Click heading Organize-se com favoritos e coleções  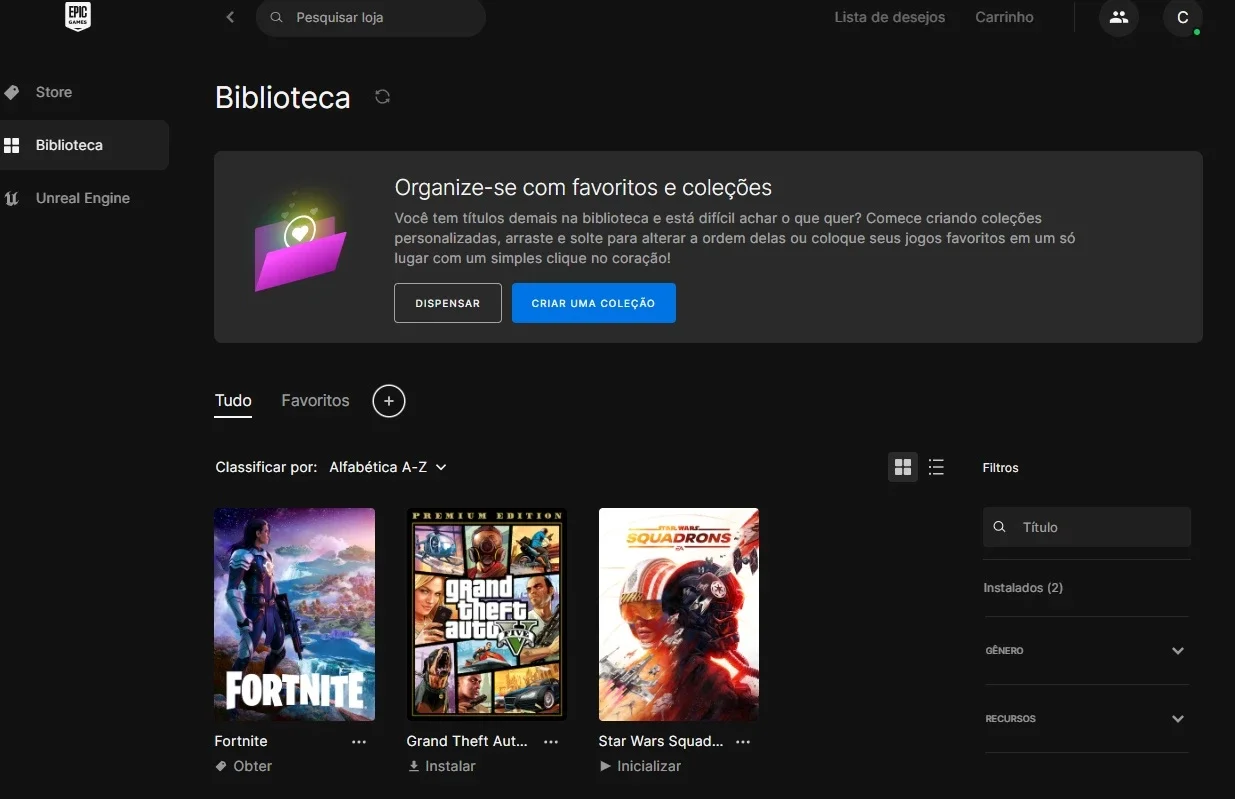tap(583, 187)
